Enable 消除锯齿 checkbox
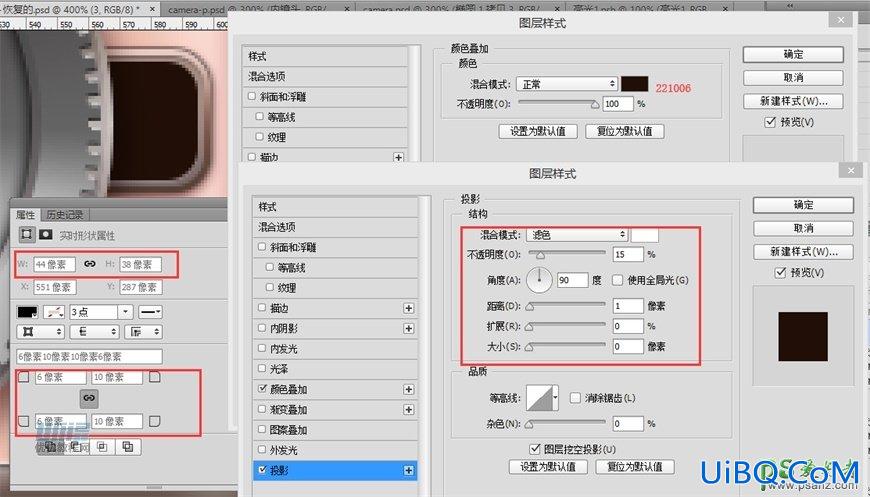The height and width of the screenshot is (497, 870). tap(575, 398)
